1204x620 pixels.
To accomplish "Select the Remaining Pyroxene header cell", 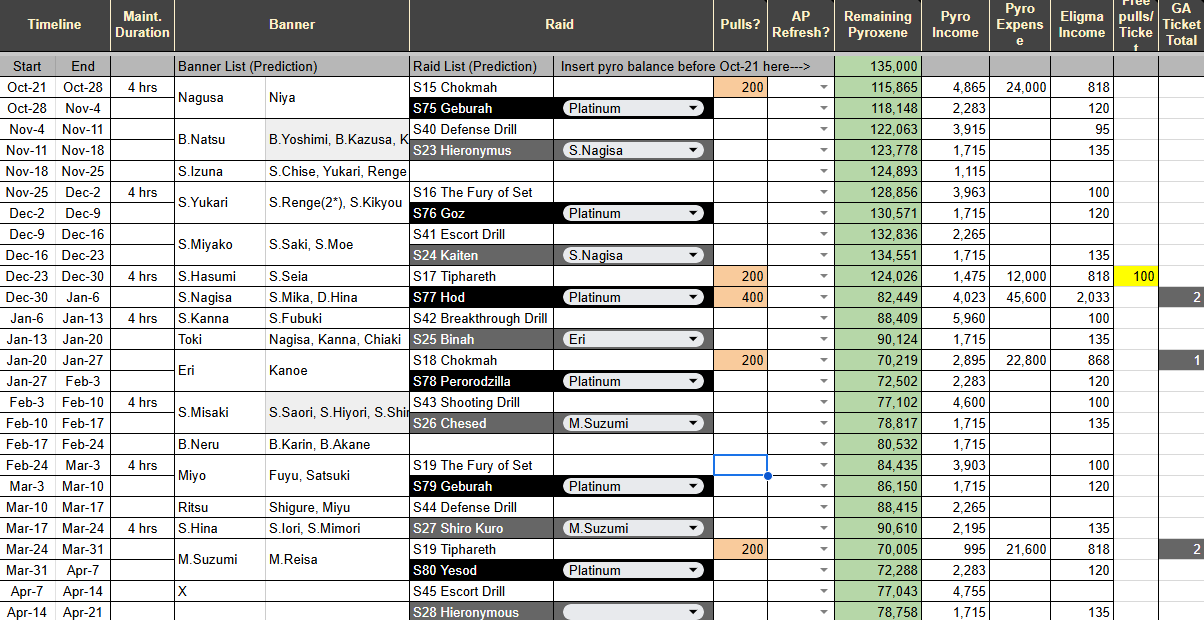I will click(x=877, y=25).
